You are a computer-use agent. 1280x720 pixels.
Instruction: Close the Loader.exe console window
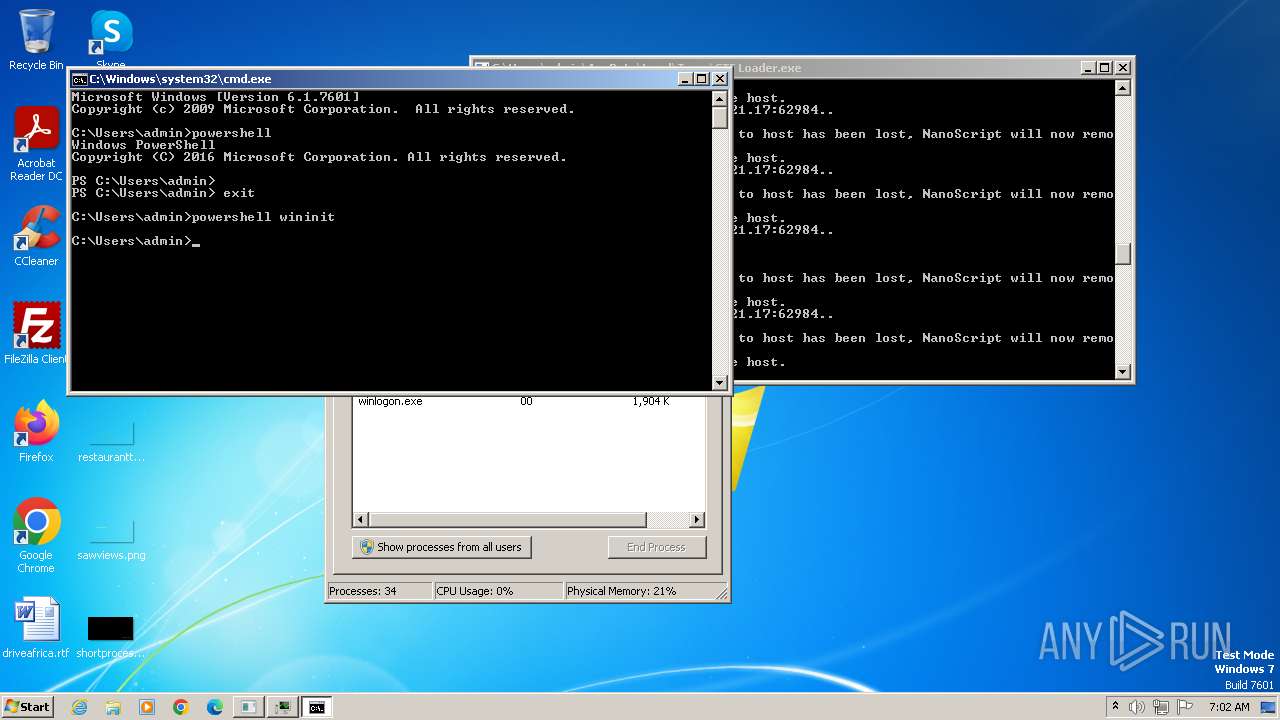click(x=1123, y=68)
